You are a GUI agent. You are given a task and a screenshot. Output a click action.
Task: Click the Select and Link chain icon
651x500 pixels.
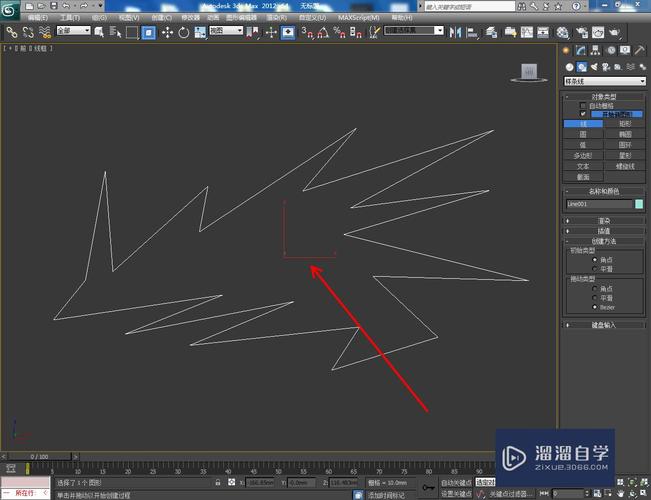coord(12,32)
